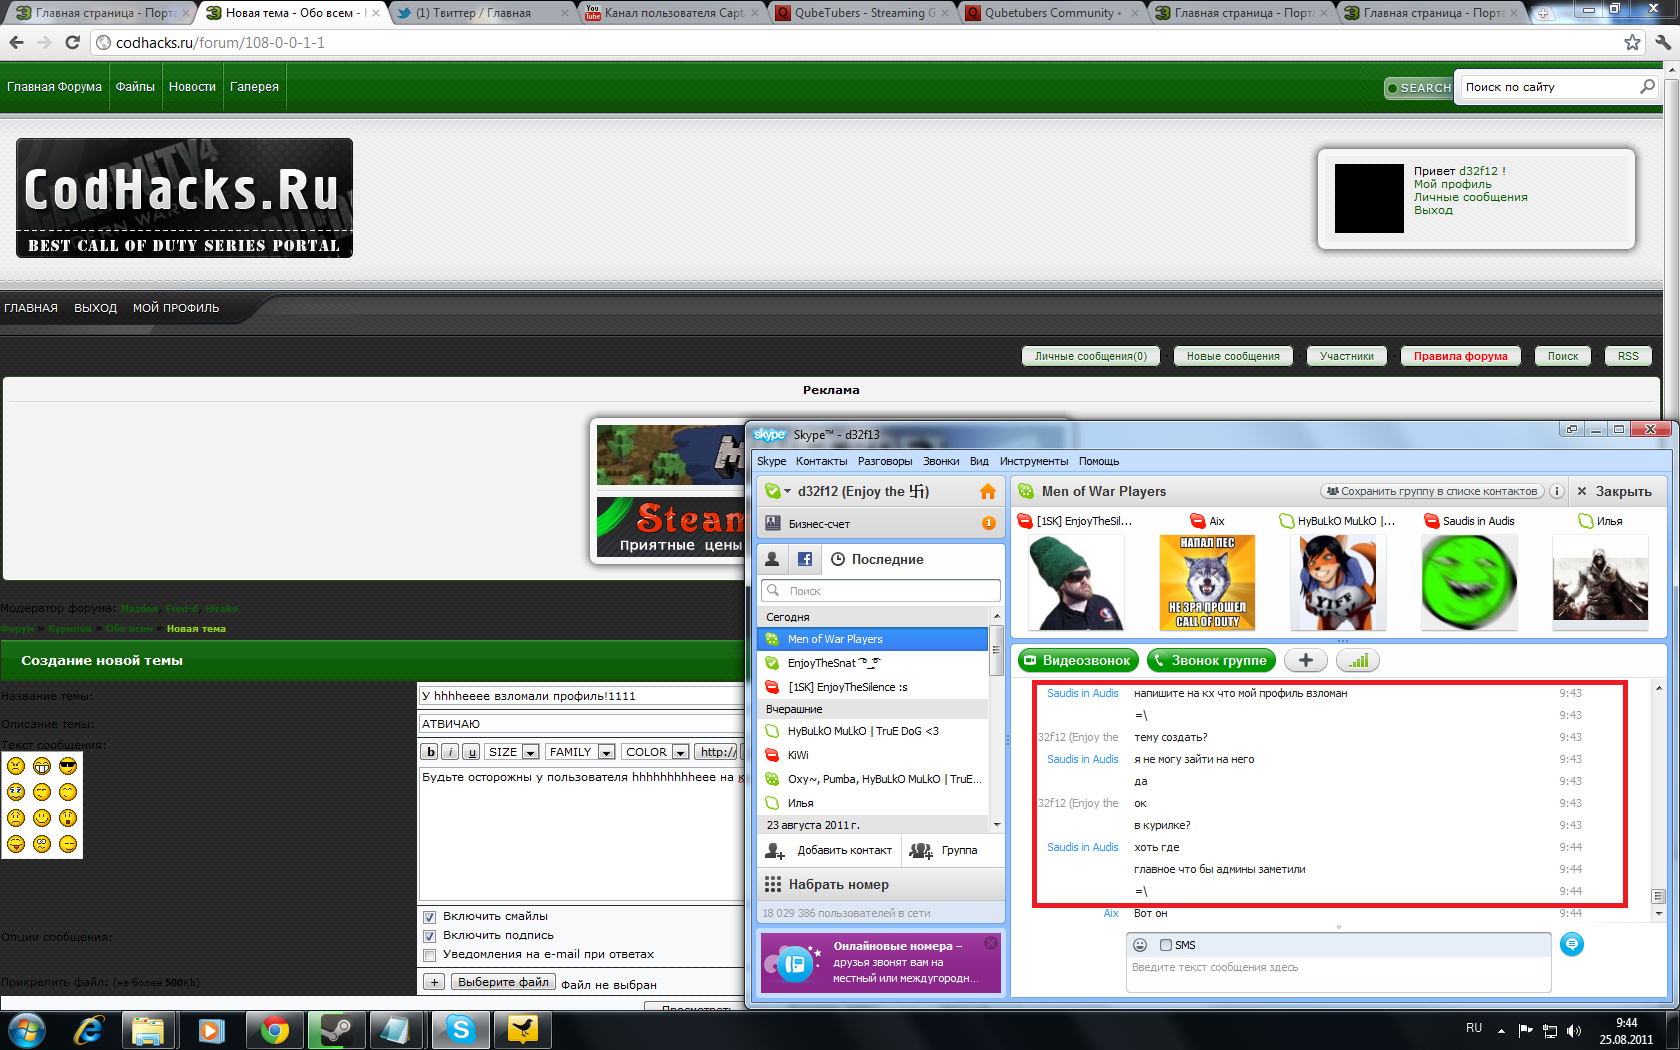Open the Бизнес-счет business account panel
This screenshot has height=1050, width=1680.
coord(880,523)
